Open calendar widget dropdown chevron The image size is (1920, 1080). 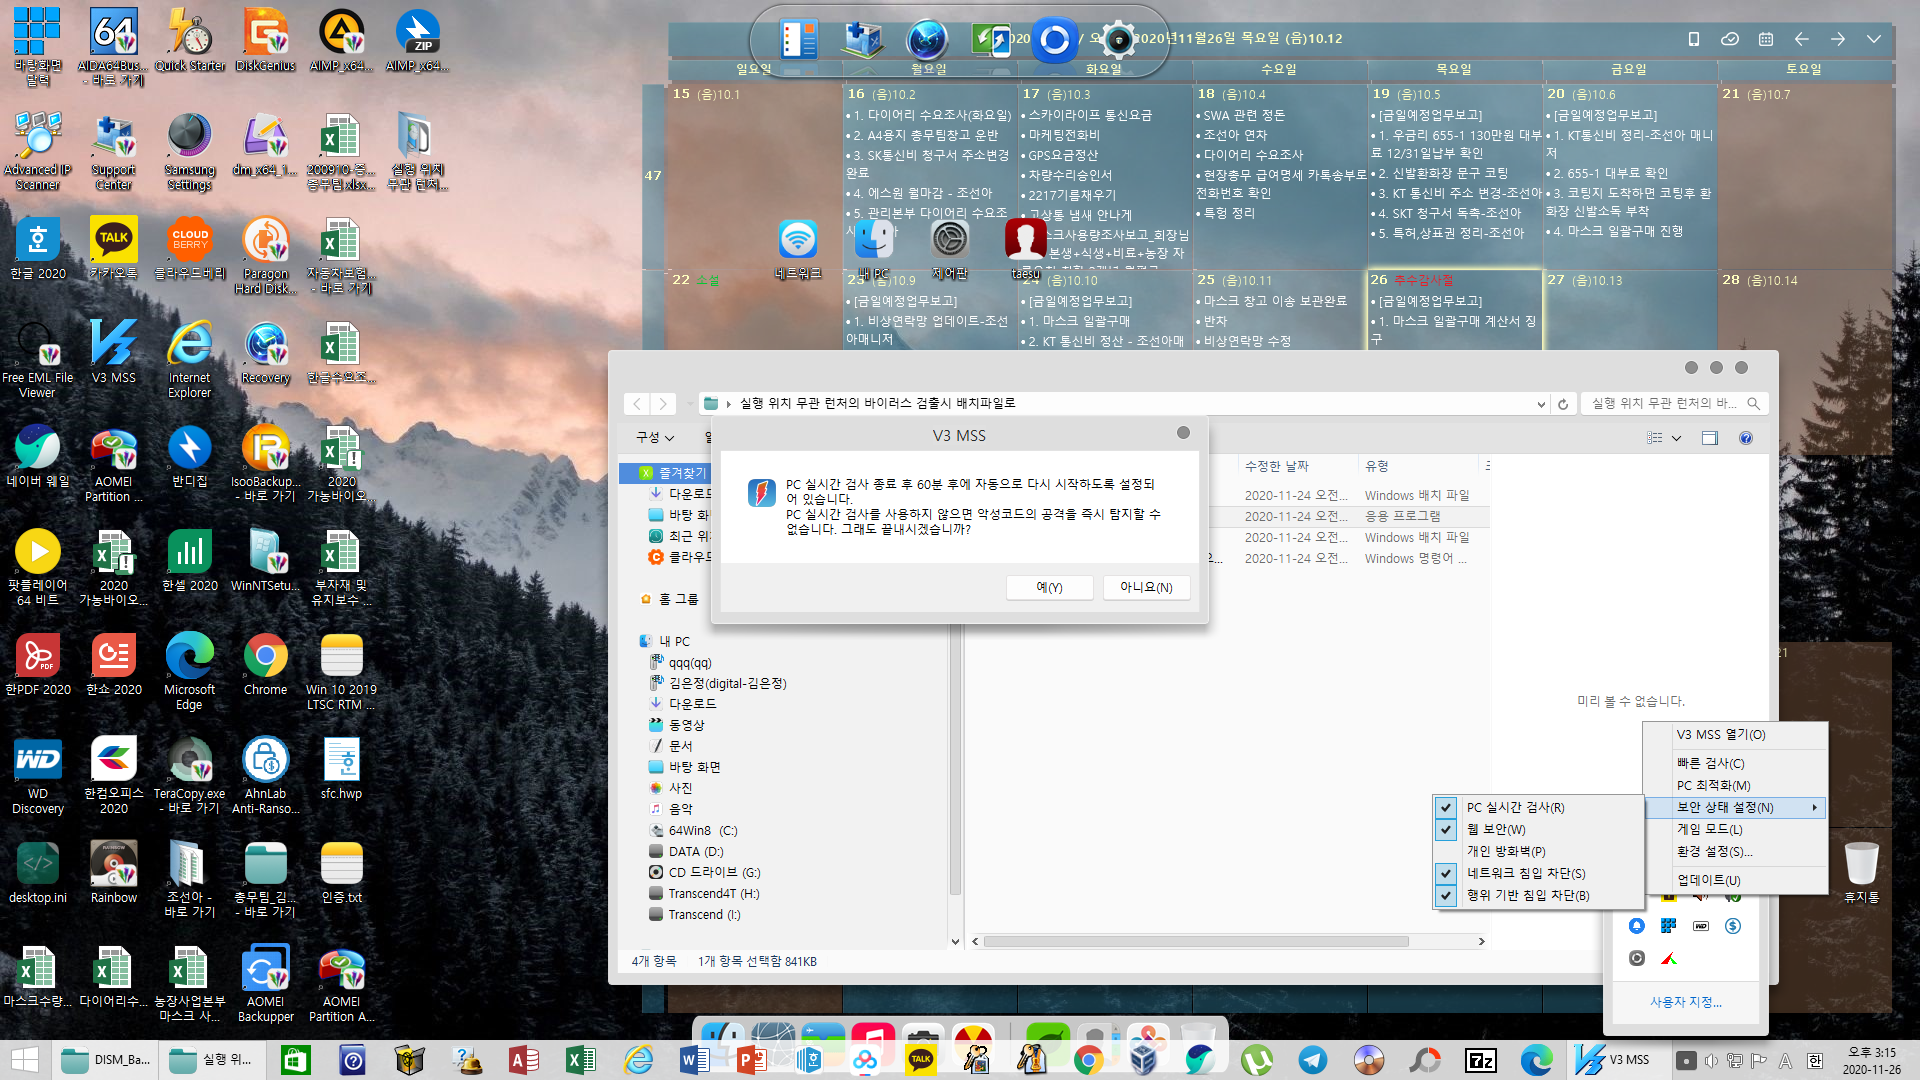[1874, 39]
